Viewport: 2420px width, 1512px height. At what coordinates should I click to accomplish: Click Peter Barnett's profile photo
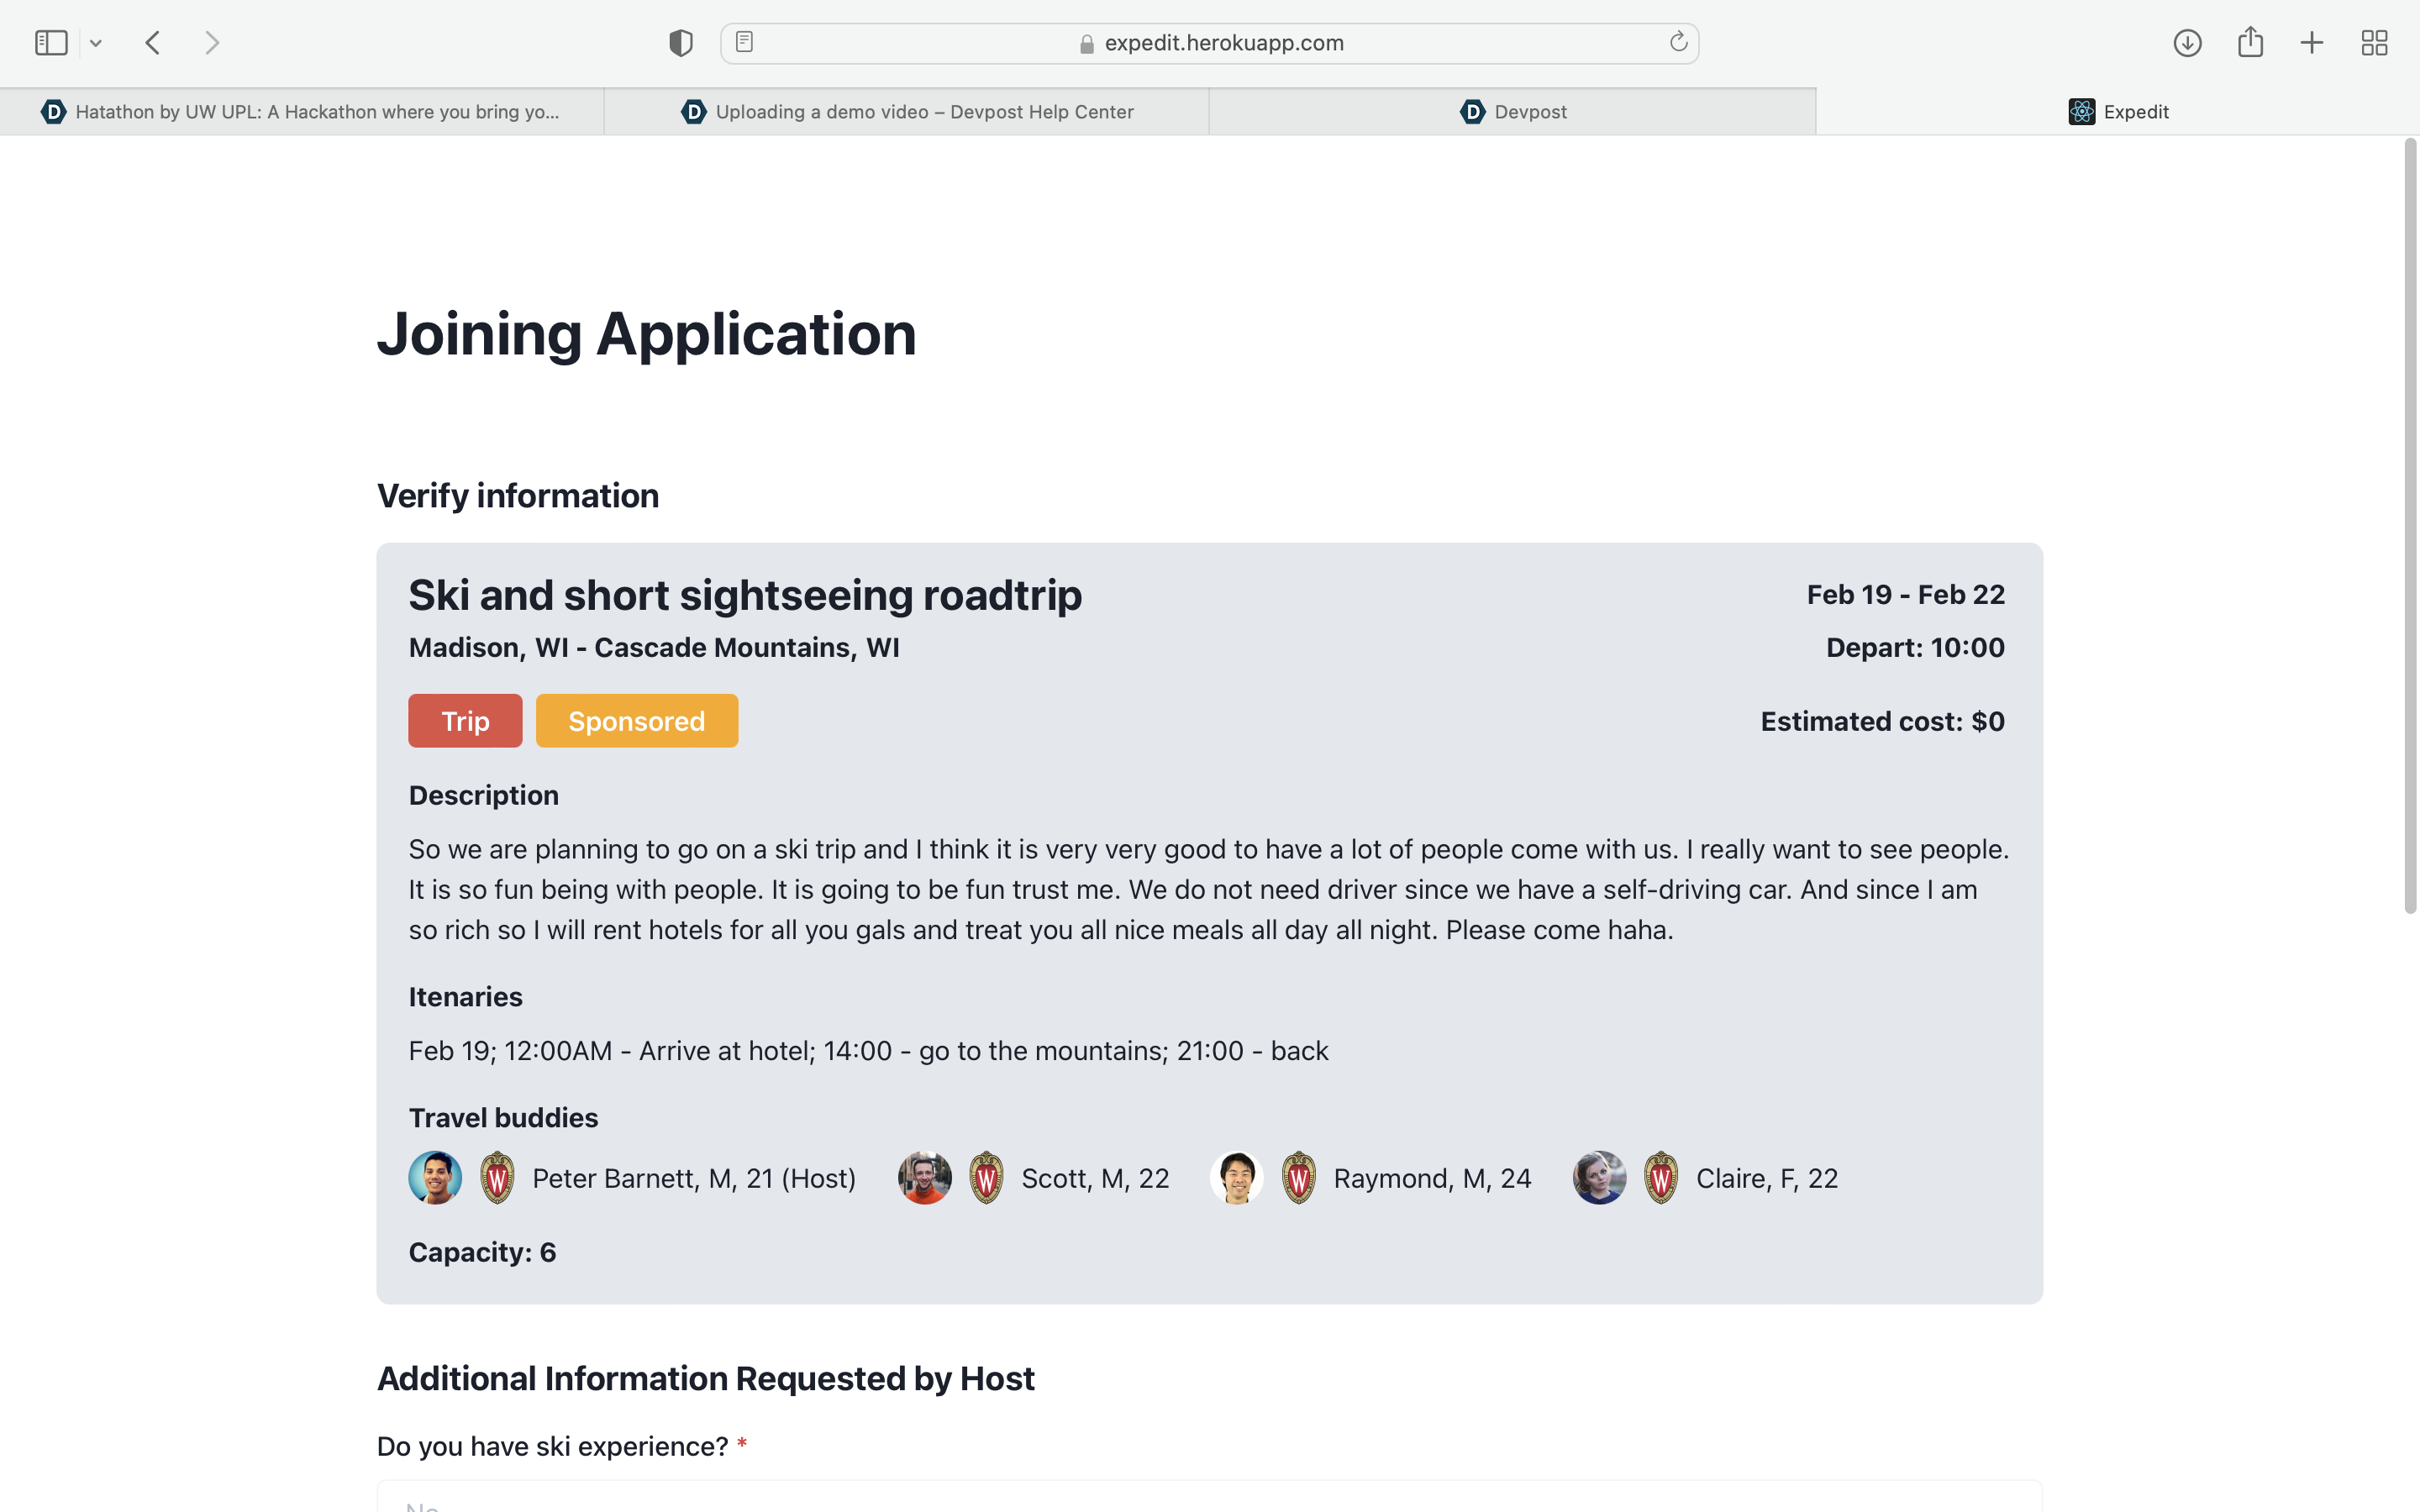pos(435,1178)
